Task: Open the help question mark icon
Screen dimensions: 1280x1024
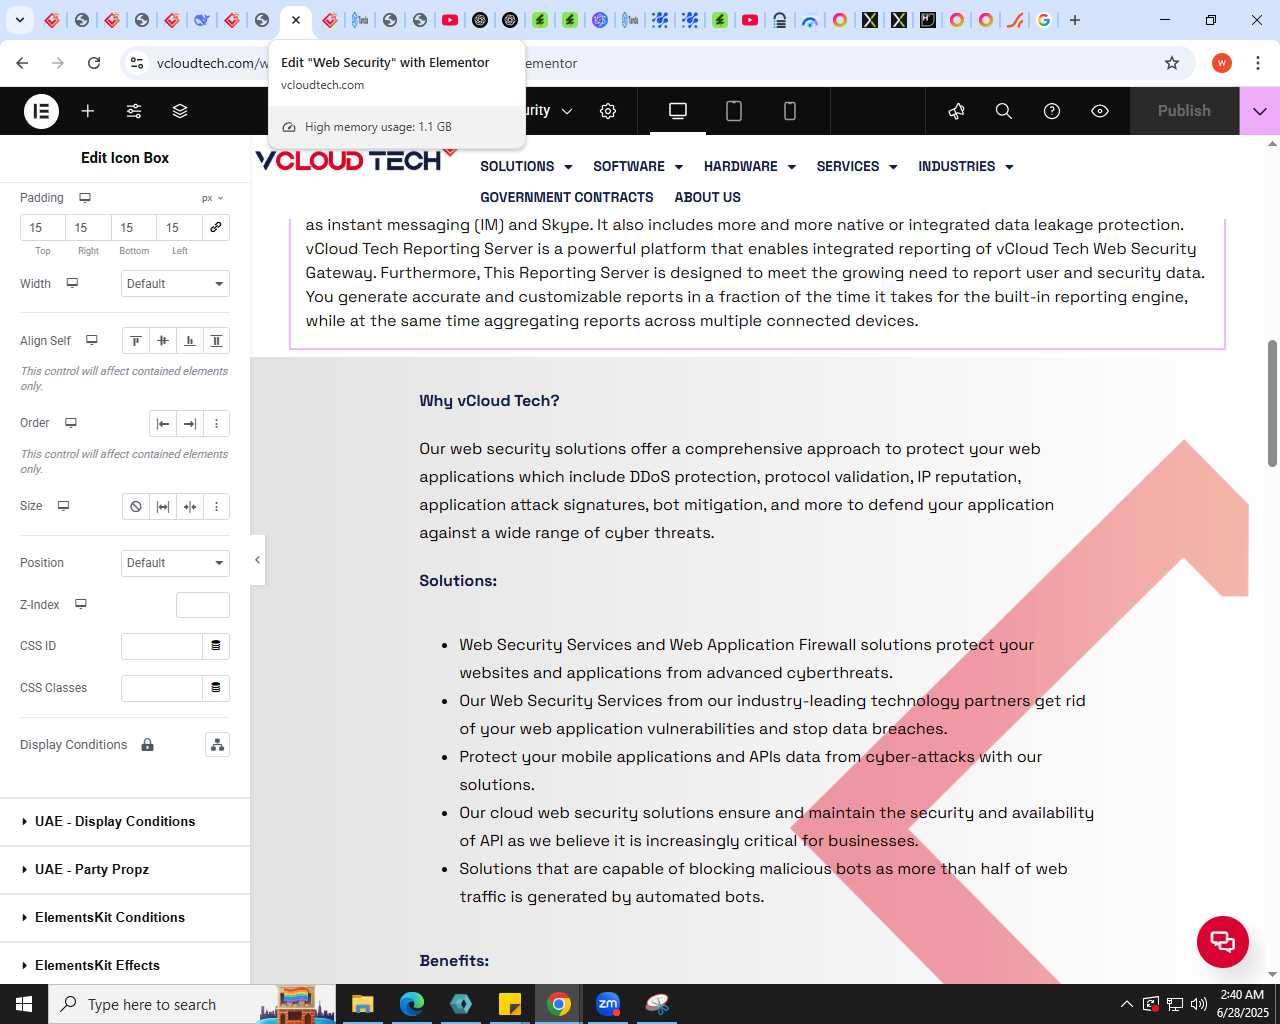Action: [x=1052, y=111]
